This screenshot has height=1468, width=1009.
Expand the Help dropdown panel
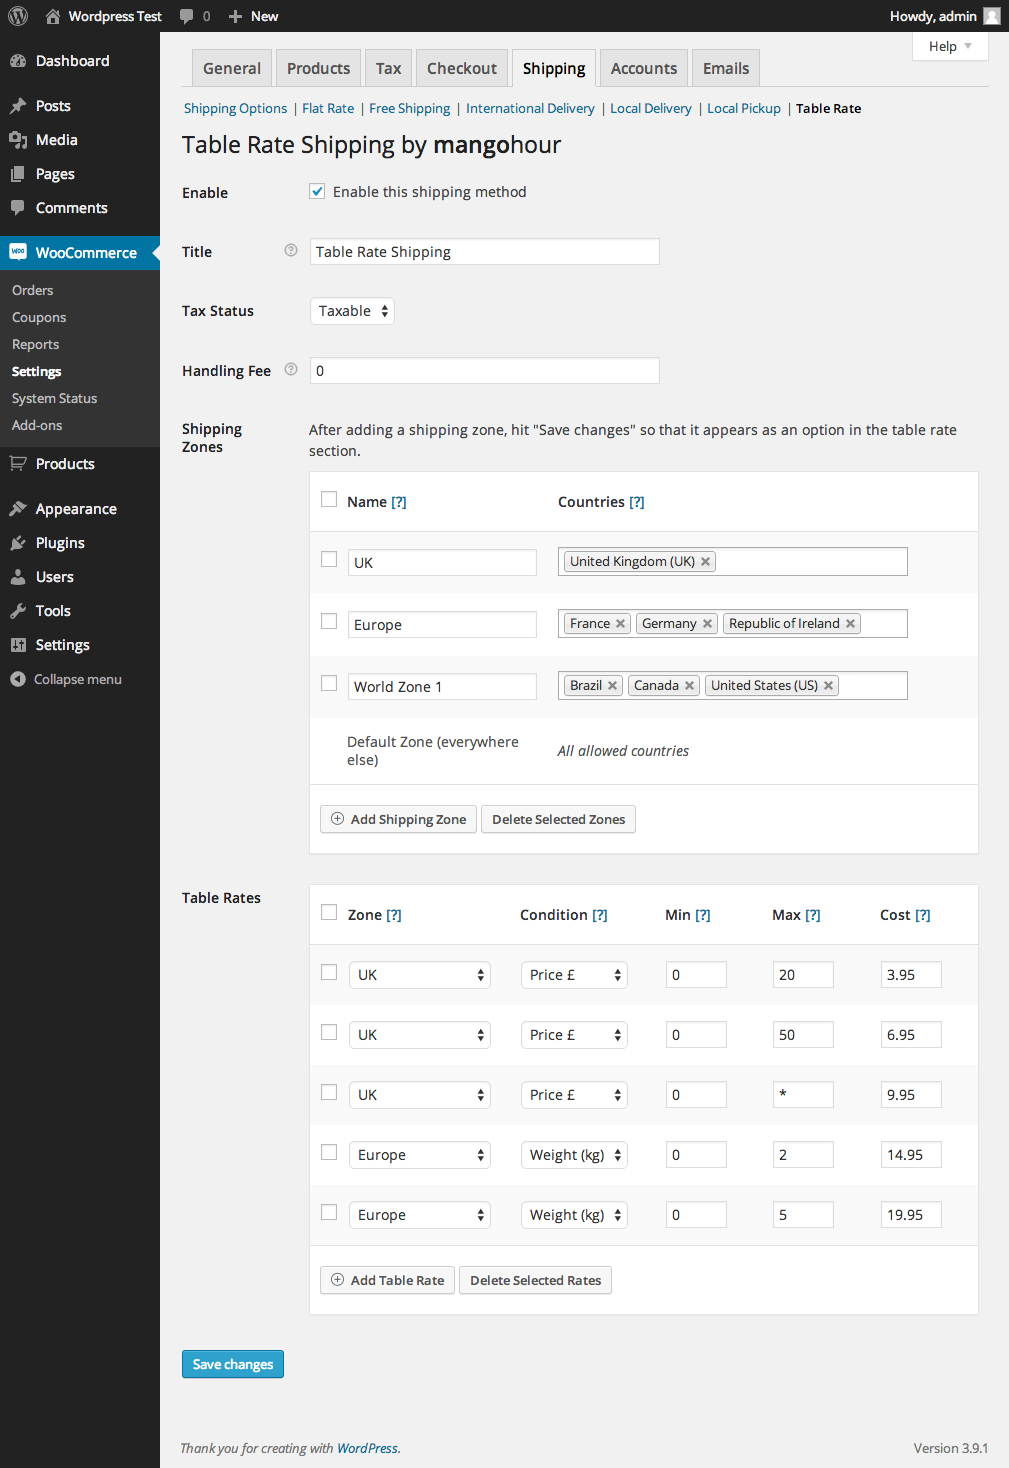coord(949,46)
